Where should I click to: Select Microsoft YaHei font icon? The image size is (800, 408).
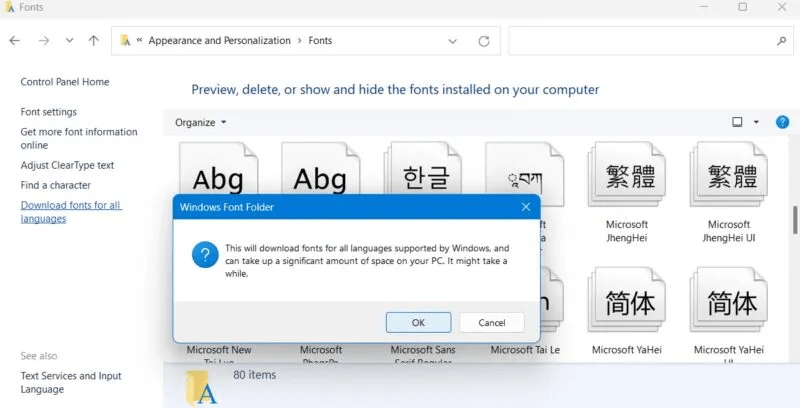pos(627,300)
